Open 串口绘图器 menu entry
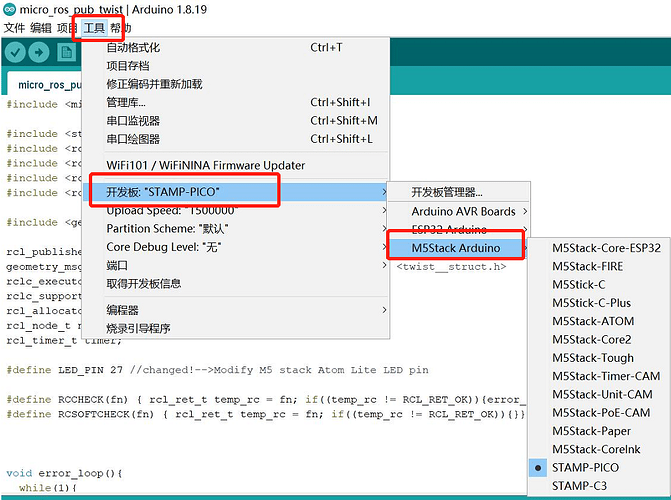This screenshot has height=500, width=671. [x=236, y=140]
